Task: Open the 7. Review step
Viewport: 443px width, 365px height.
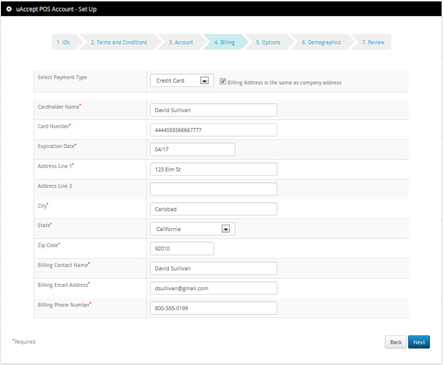Action: point(373,42)
